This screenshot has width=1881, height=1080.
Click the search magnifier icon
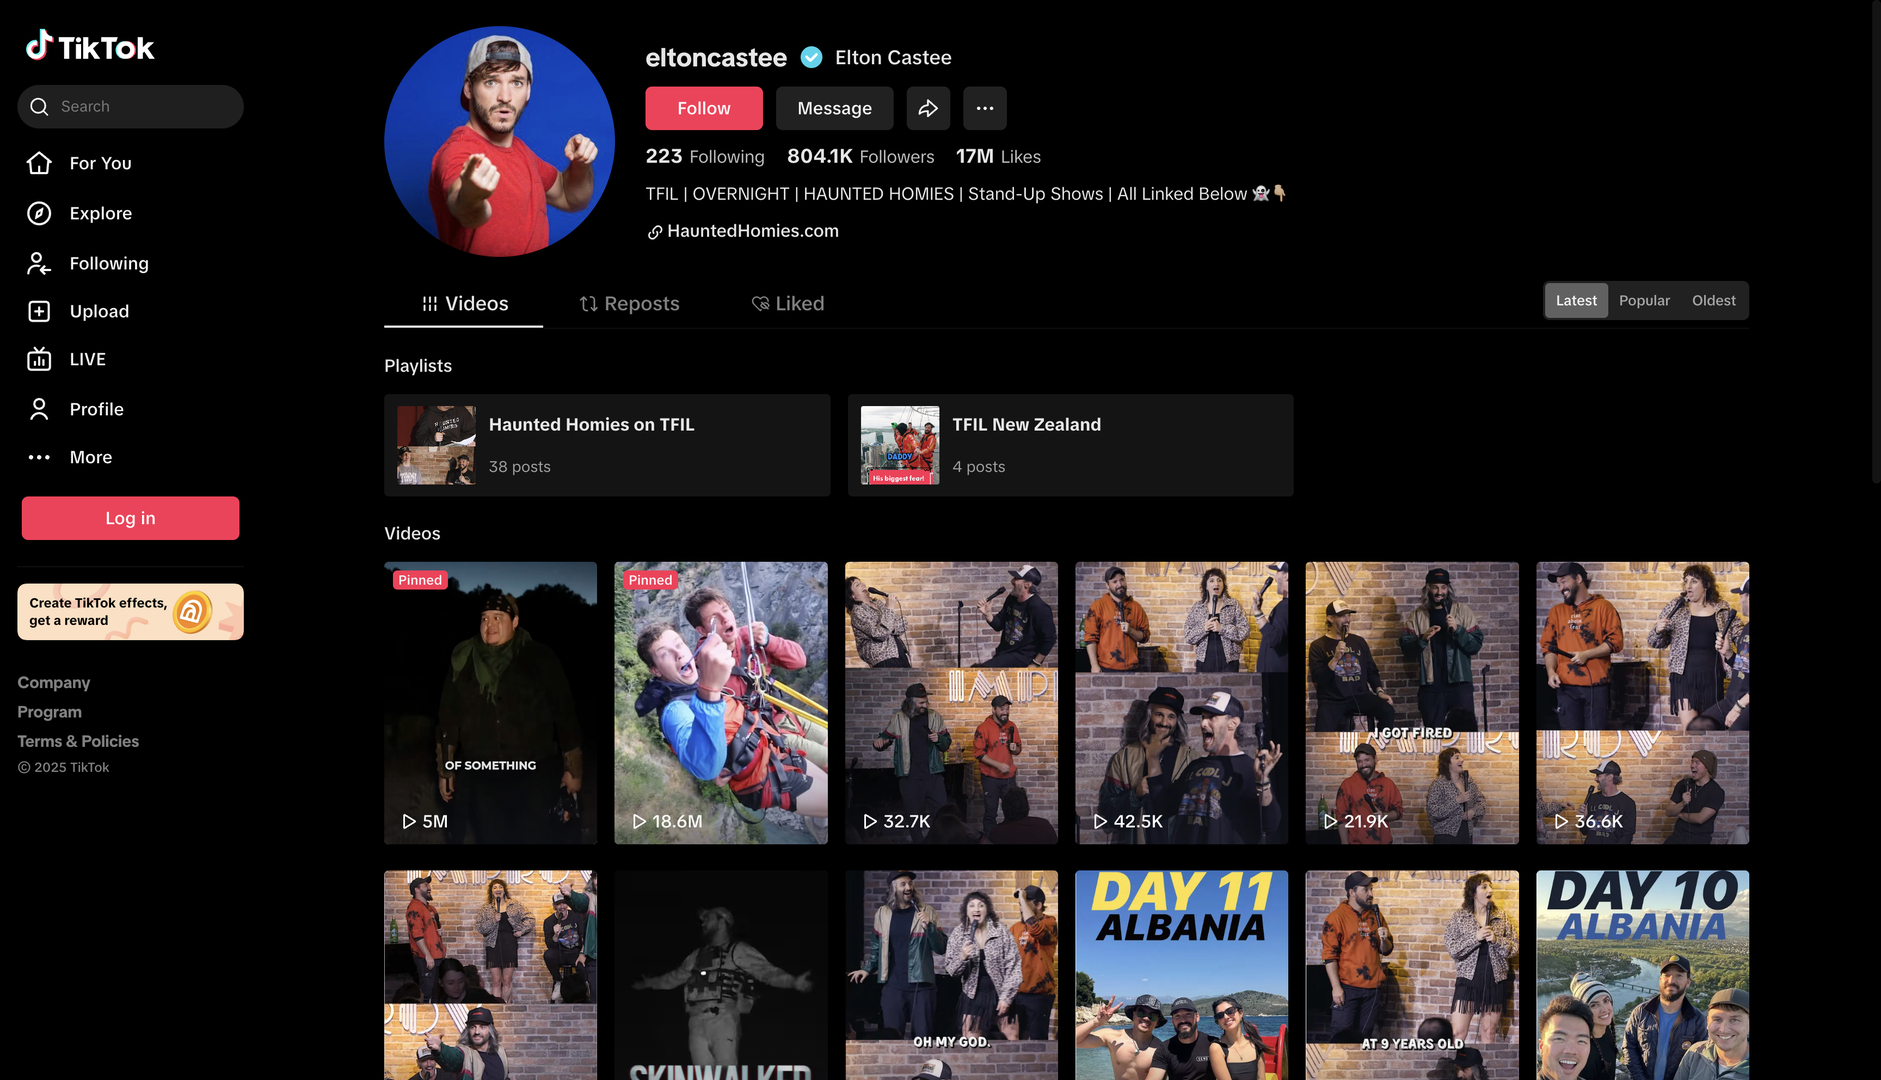coord(39,107)
